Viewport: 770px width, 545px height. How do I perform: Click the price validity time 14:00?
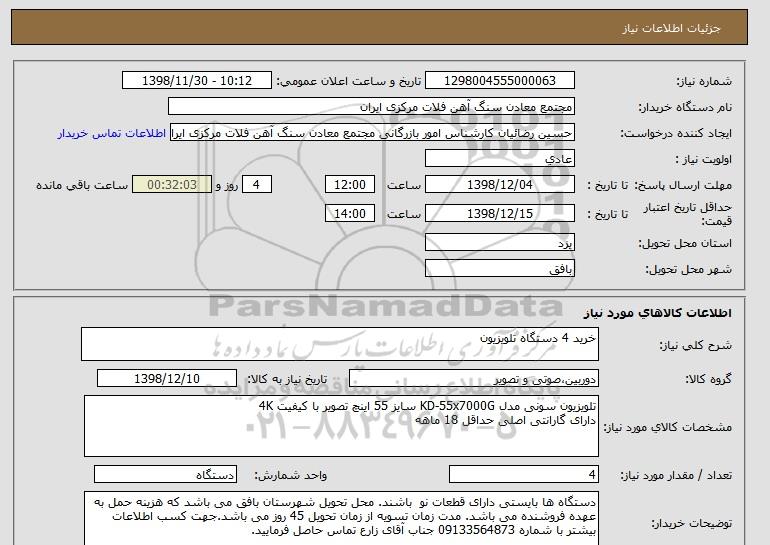350,213
